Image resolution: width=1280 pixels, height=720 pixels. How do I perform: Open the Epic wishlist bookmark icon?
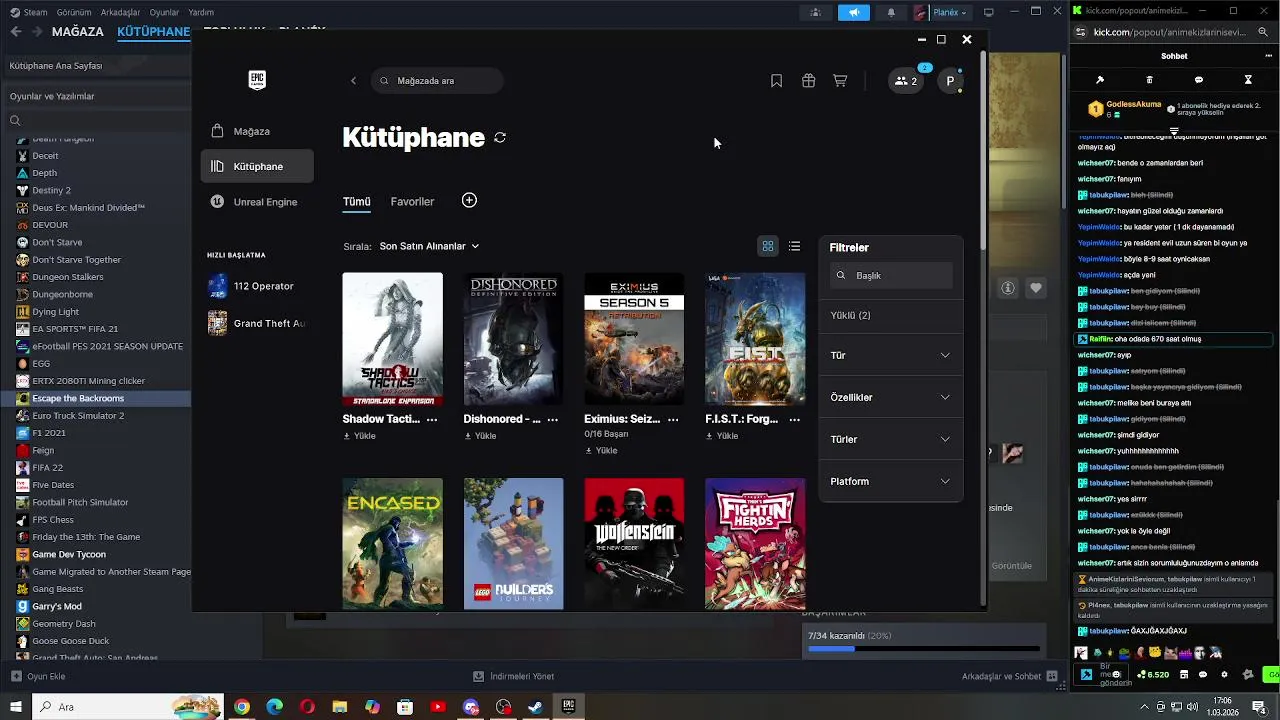point(776,81)
